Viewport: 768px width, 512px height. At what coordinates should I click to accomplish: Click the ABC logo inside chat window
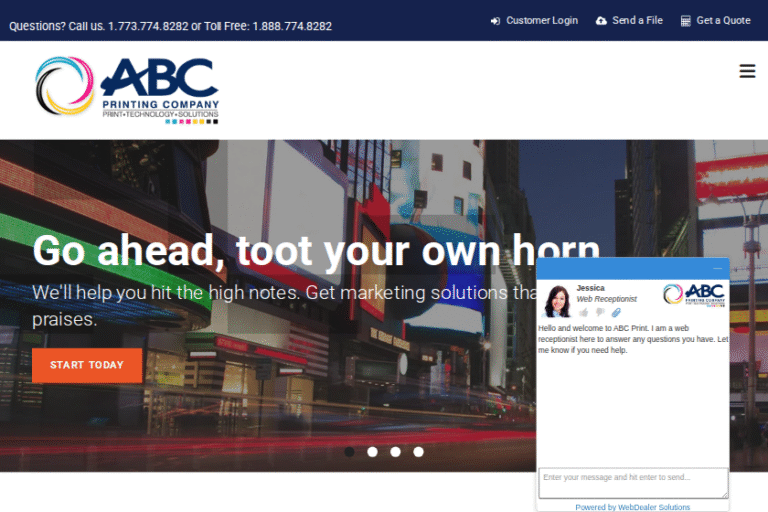click(693, 295)
